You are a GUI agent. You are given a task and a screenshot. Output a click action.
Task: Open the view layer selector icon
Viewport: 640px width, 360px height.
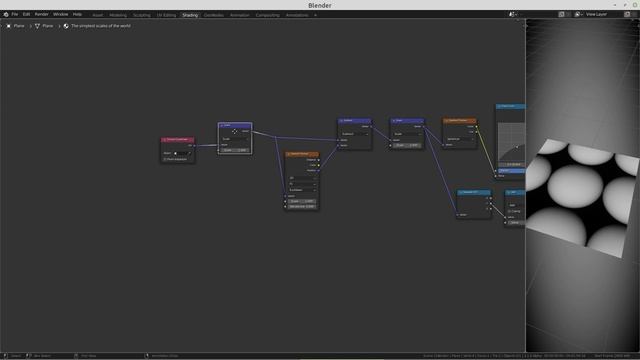pos(578,14)
